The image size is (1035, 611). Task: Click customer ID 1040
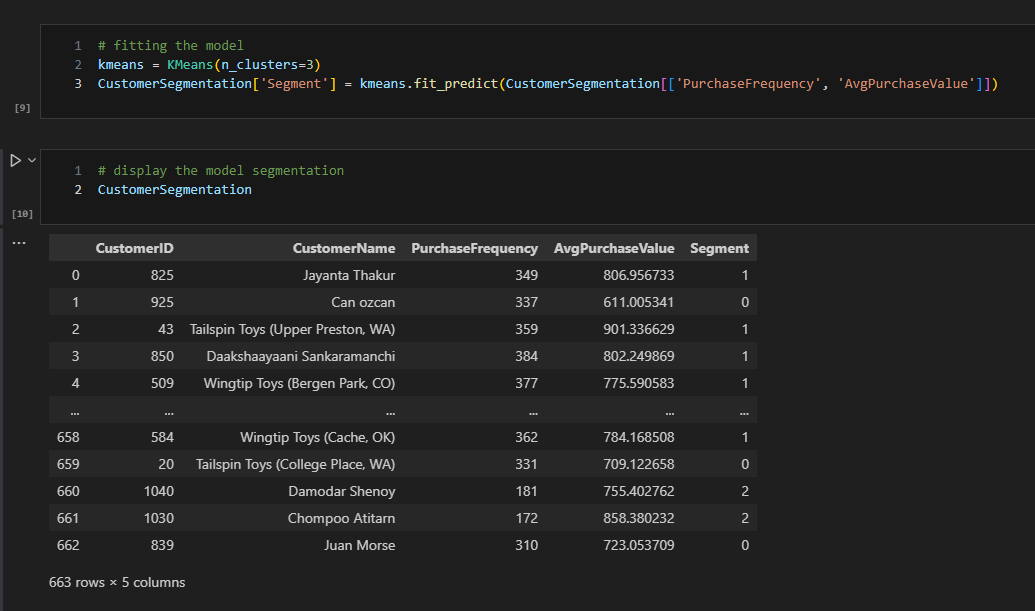[159, 492]
